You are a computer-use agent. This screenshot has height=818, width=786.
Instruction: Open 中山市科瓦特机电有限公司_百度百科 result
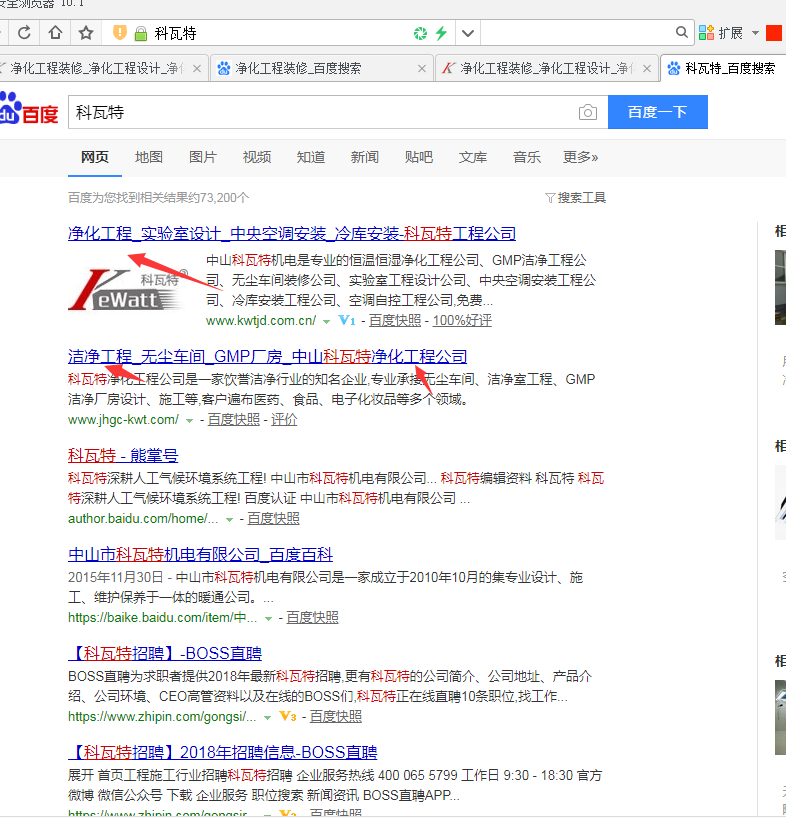pos(200,555)
